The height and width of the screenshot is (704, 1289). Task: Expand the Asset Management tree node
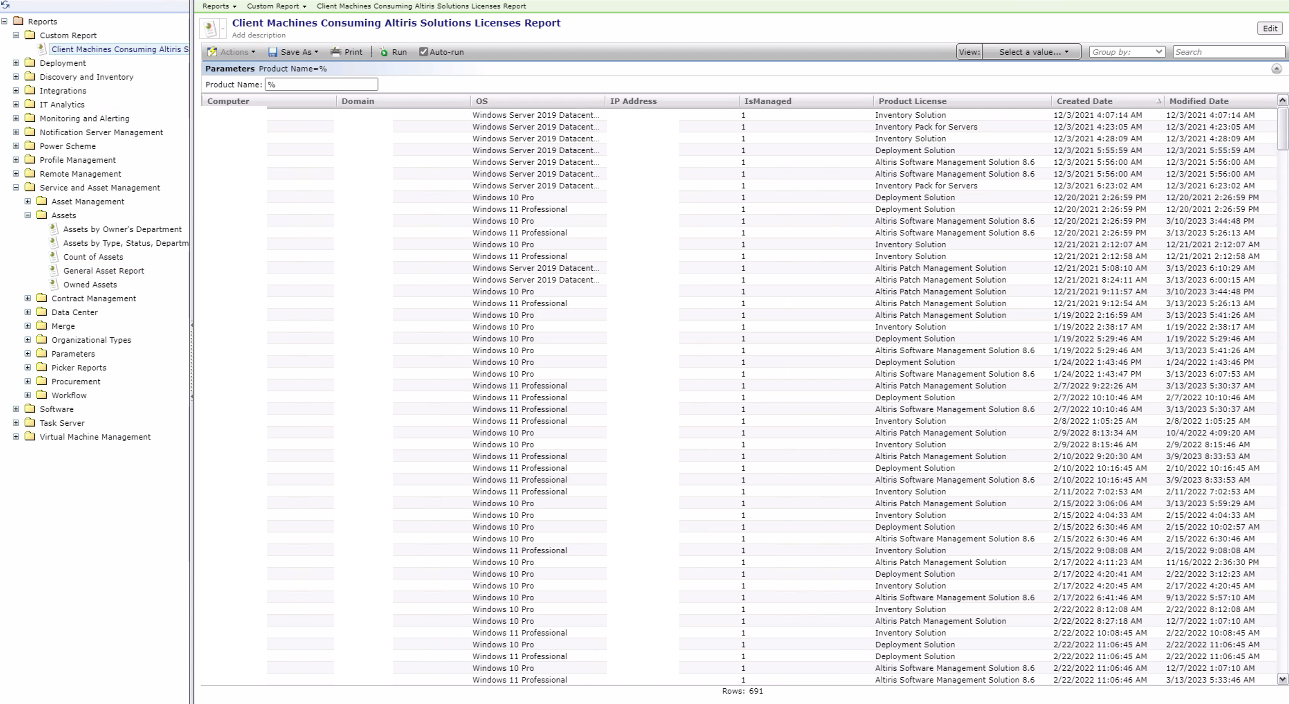(x=28, y=202)
